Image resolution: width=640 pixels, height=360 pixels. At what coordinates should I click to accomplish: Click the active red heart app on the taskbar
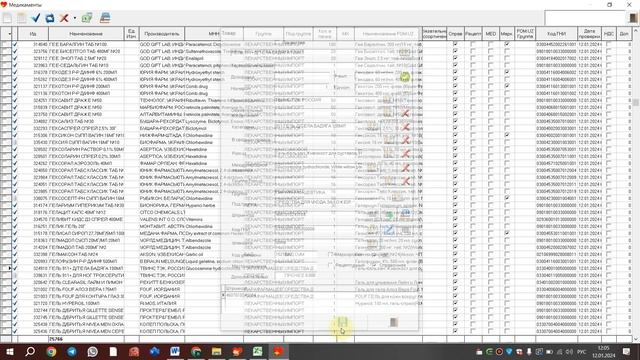(x=278, y=351)
